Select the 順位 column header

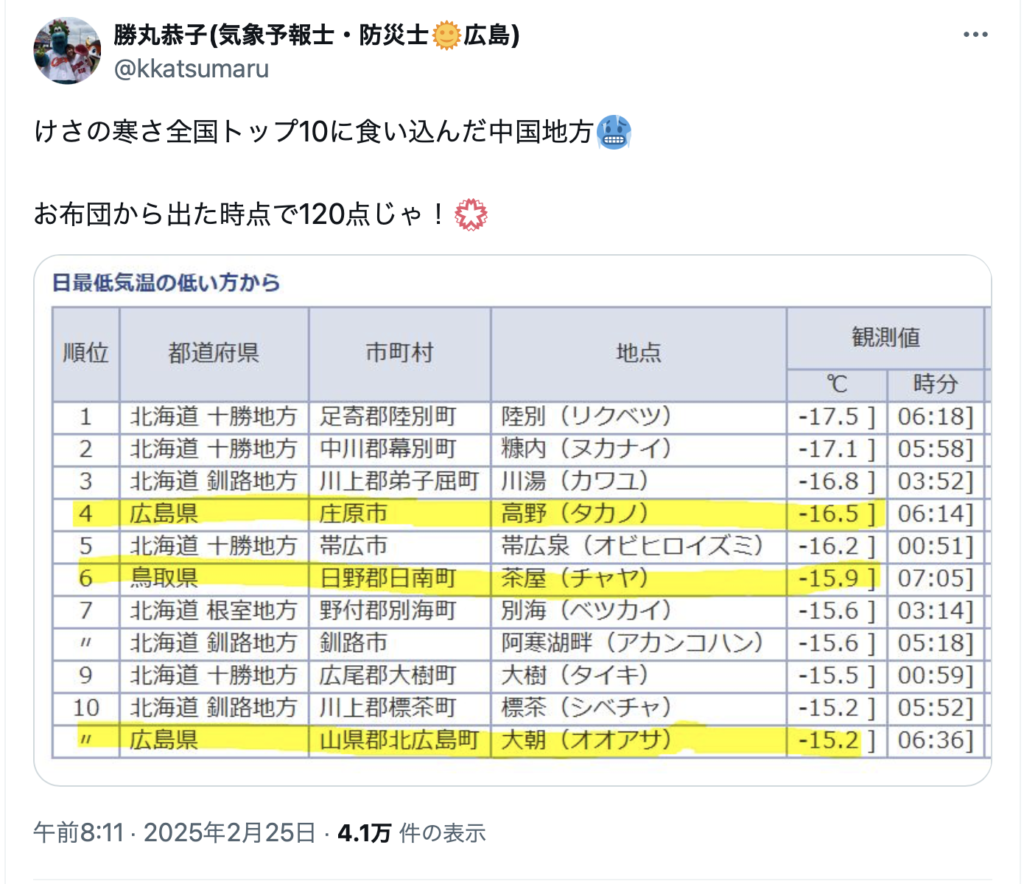tap(85, 353)
